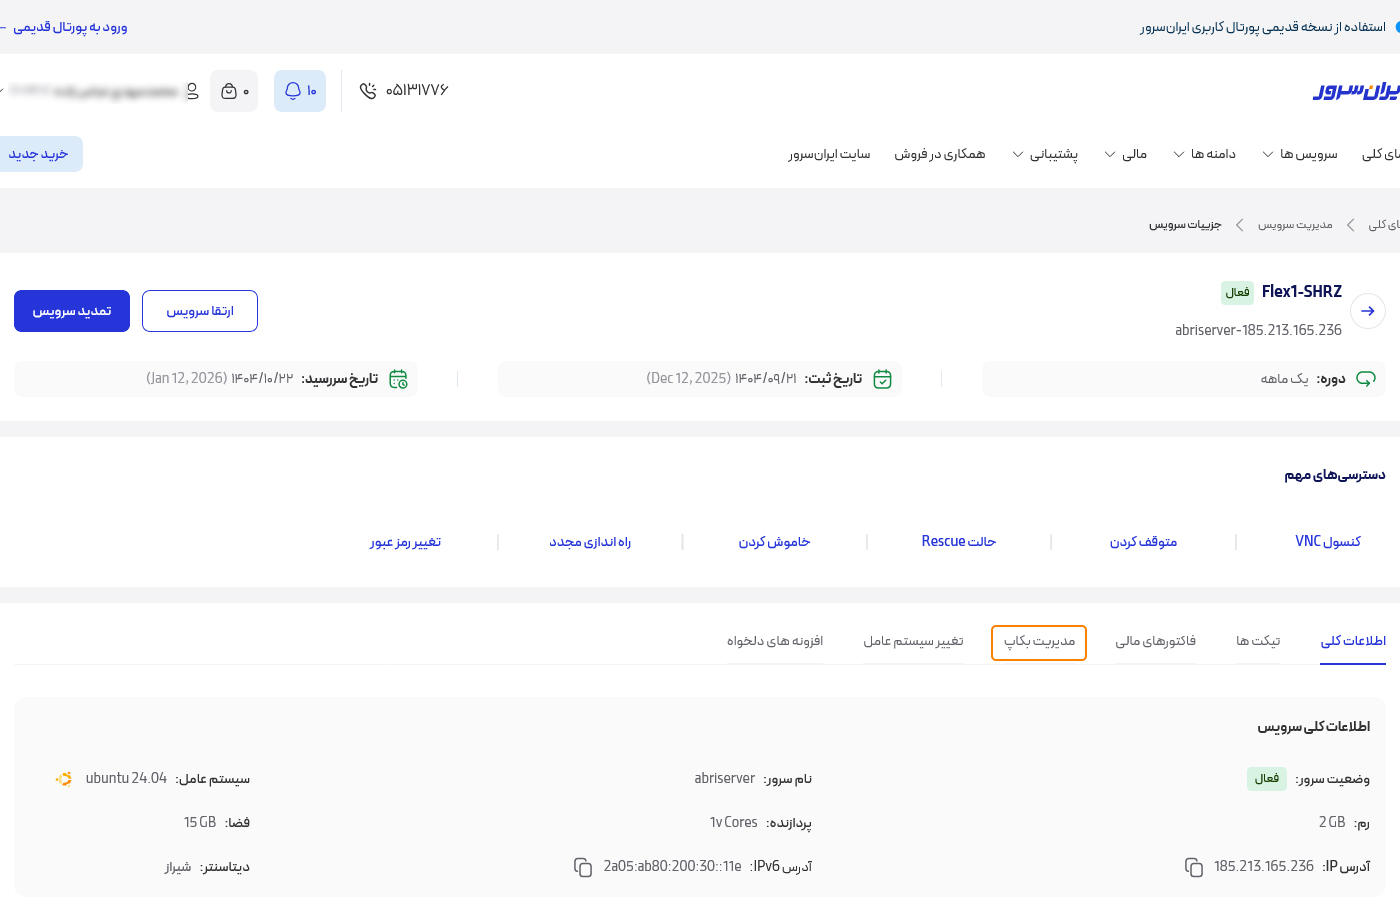
Task: Open the تیکت ها tab
Action: pyautogui.click(x=1258, y=641)
